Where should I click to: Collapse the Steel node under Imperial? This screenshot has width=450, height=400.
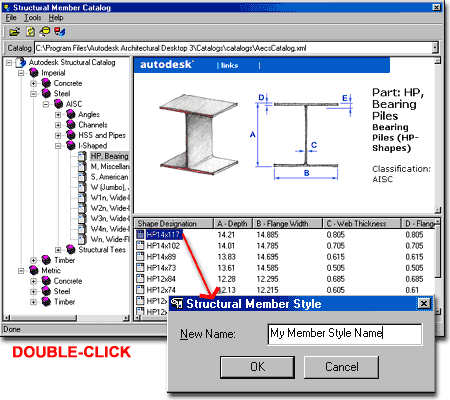tap(33, 94)
